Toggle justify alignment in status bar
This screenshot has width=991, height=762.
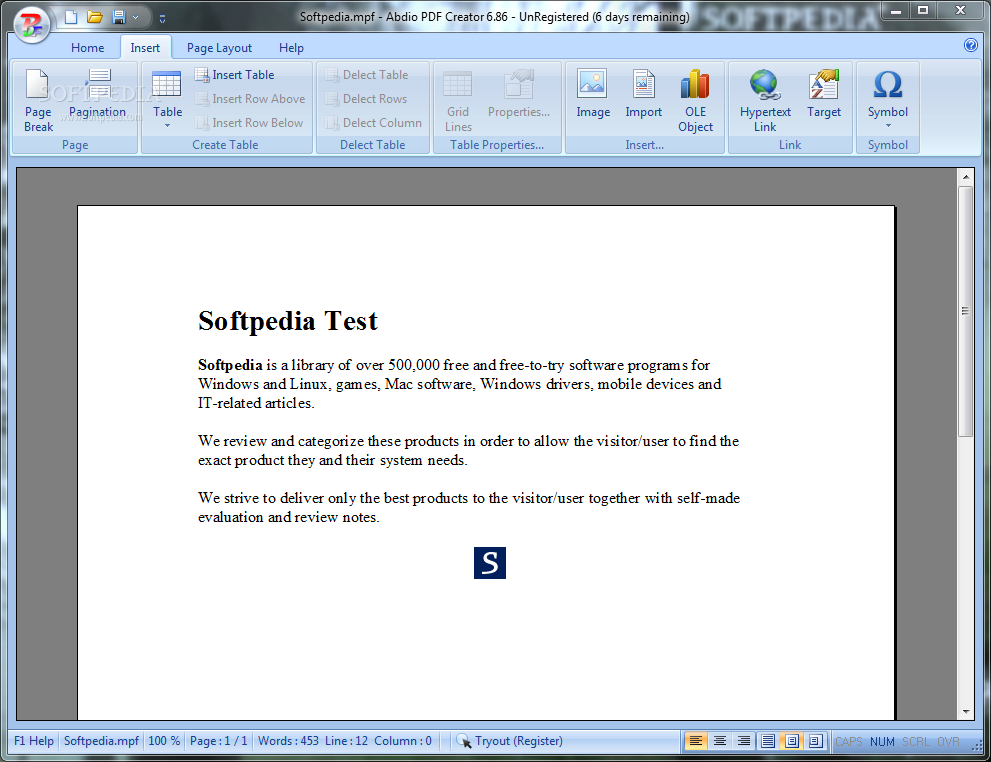[x=768, y=741]
